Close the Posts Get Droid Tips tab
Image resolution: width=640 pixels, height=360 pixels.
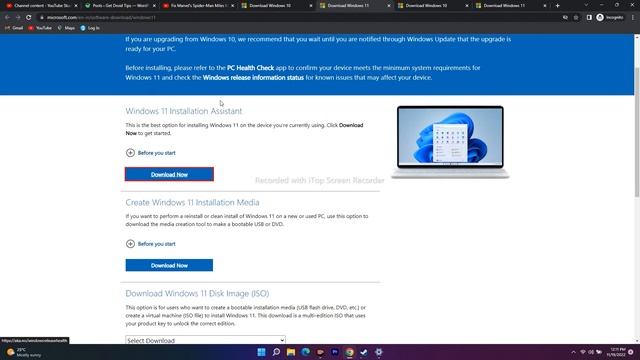154,6
